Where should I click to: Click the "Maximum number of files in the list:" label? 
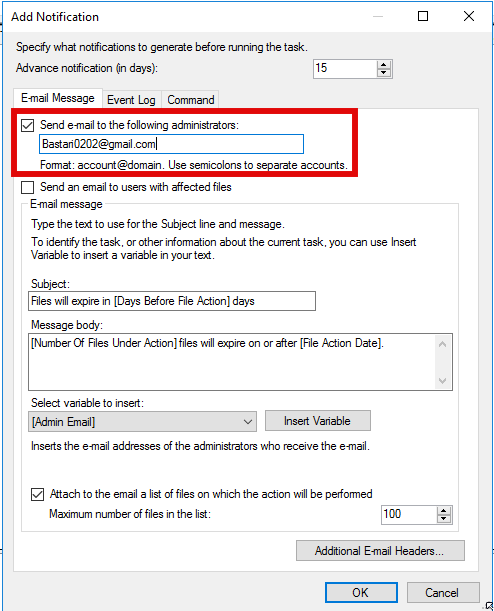[x=130, y=514]
